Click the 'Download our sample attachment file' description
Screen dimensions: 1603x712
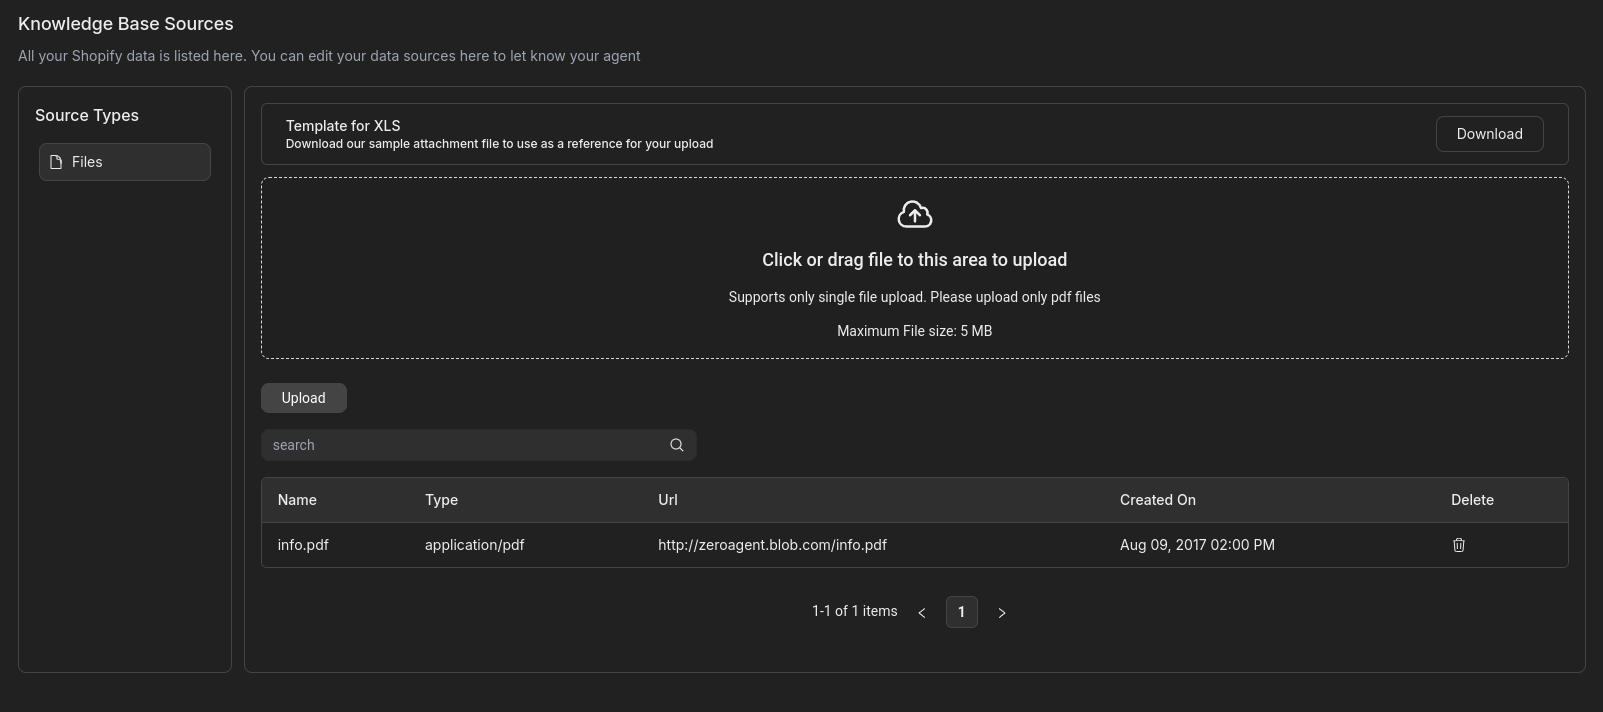click(499, 144)
